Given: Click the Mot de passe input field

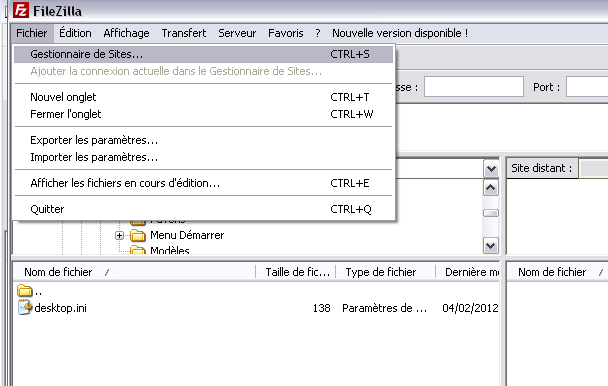Looking at the screenshot, I should 474,87.
